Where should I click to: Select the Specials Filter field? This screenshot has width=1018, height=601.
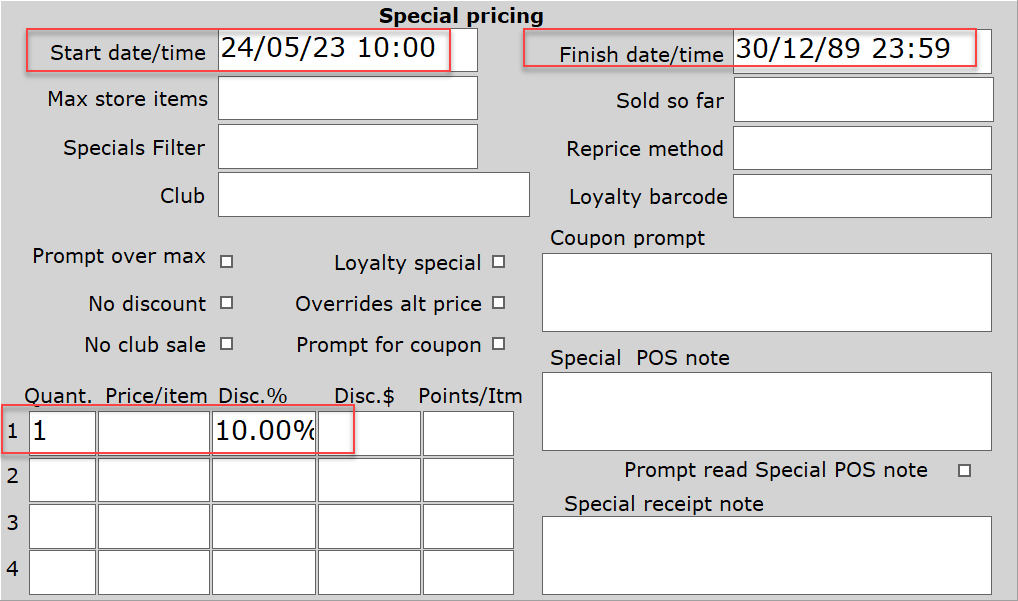pyautogui.click(x=347, y=146)
